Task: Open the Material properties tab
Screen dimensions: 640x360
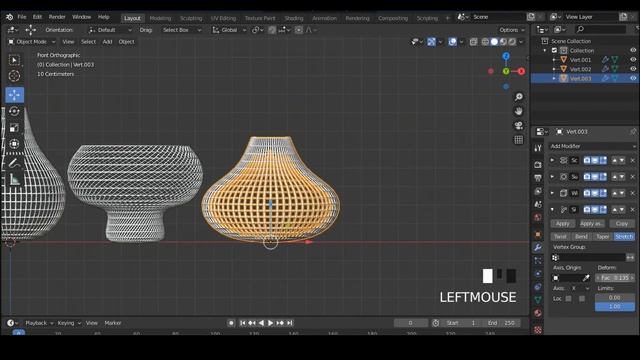Action: pyautogui.click(x=538, y=313)
